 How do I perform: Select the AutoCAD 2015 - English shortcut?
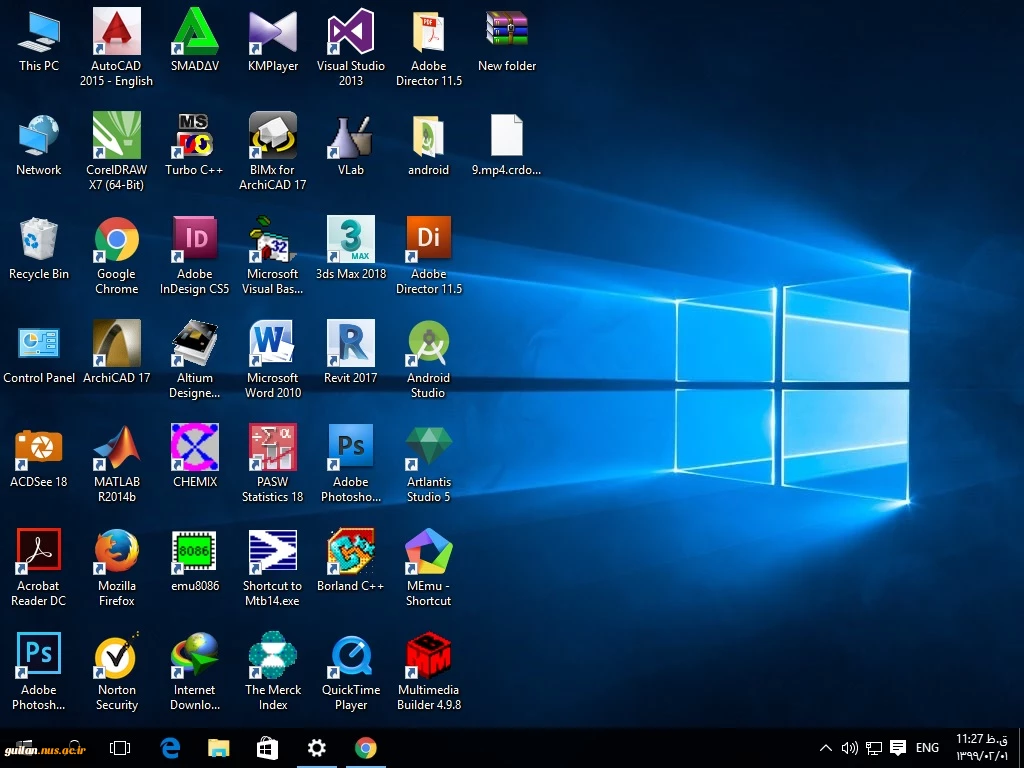[x=116, y=47]
